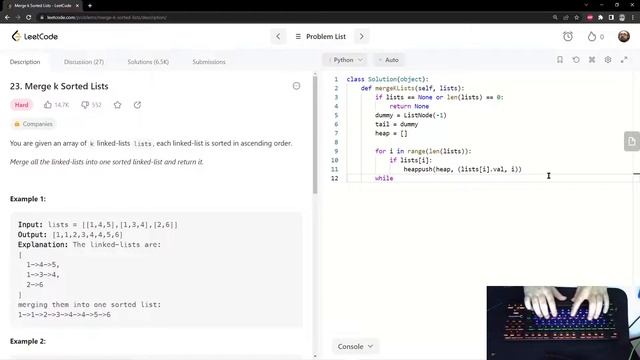The width and height of the screenshot is (640, 360).
Task: Switch to the Submissions tab
Action: [209, 62]
